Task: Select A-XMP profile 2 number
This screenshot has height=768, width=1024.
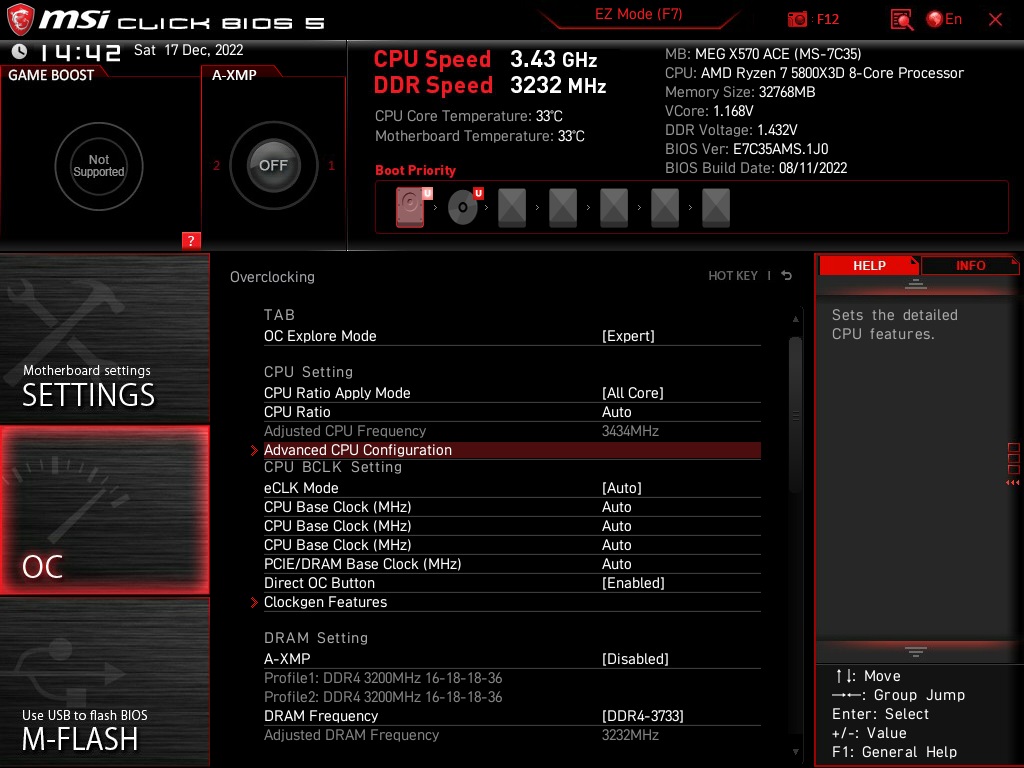Action: [x=216, y=166]
